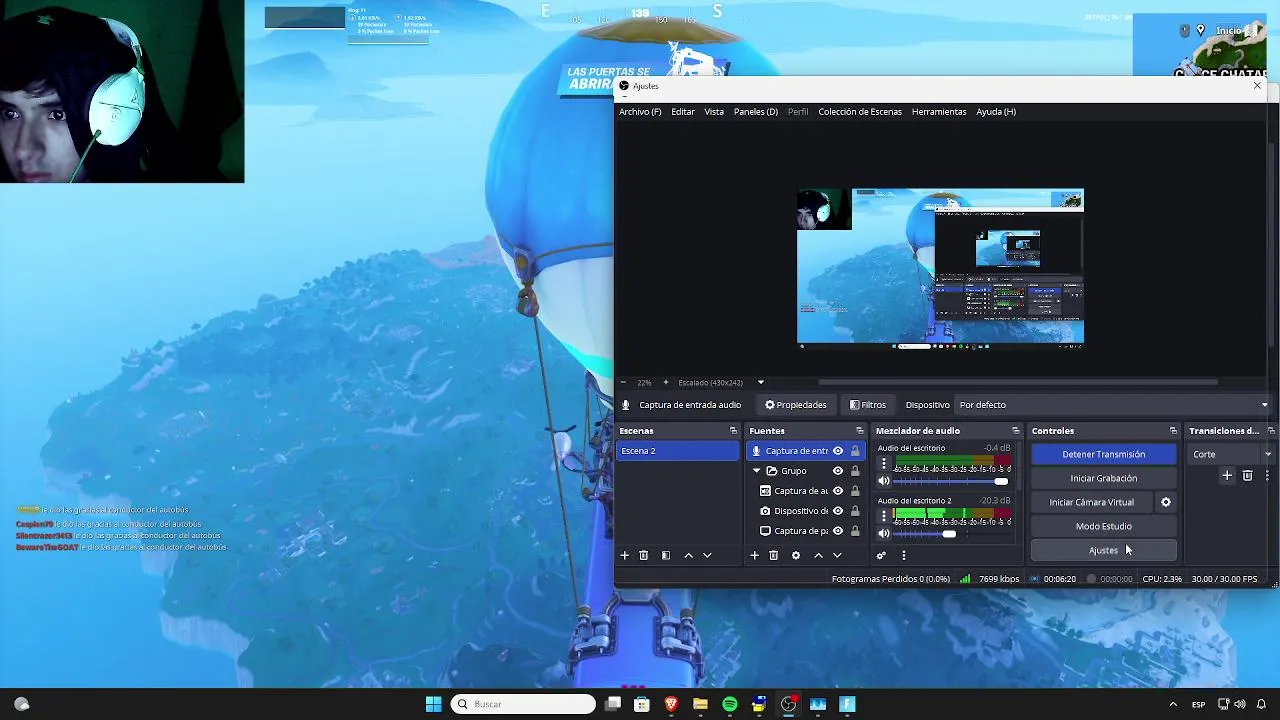Open advanced audio properties gears icon
Image resolution: width=1280 pixels, height=720 pixels.
pyautogui.click(x=881, y=555)
